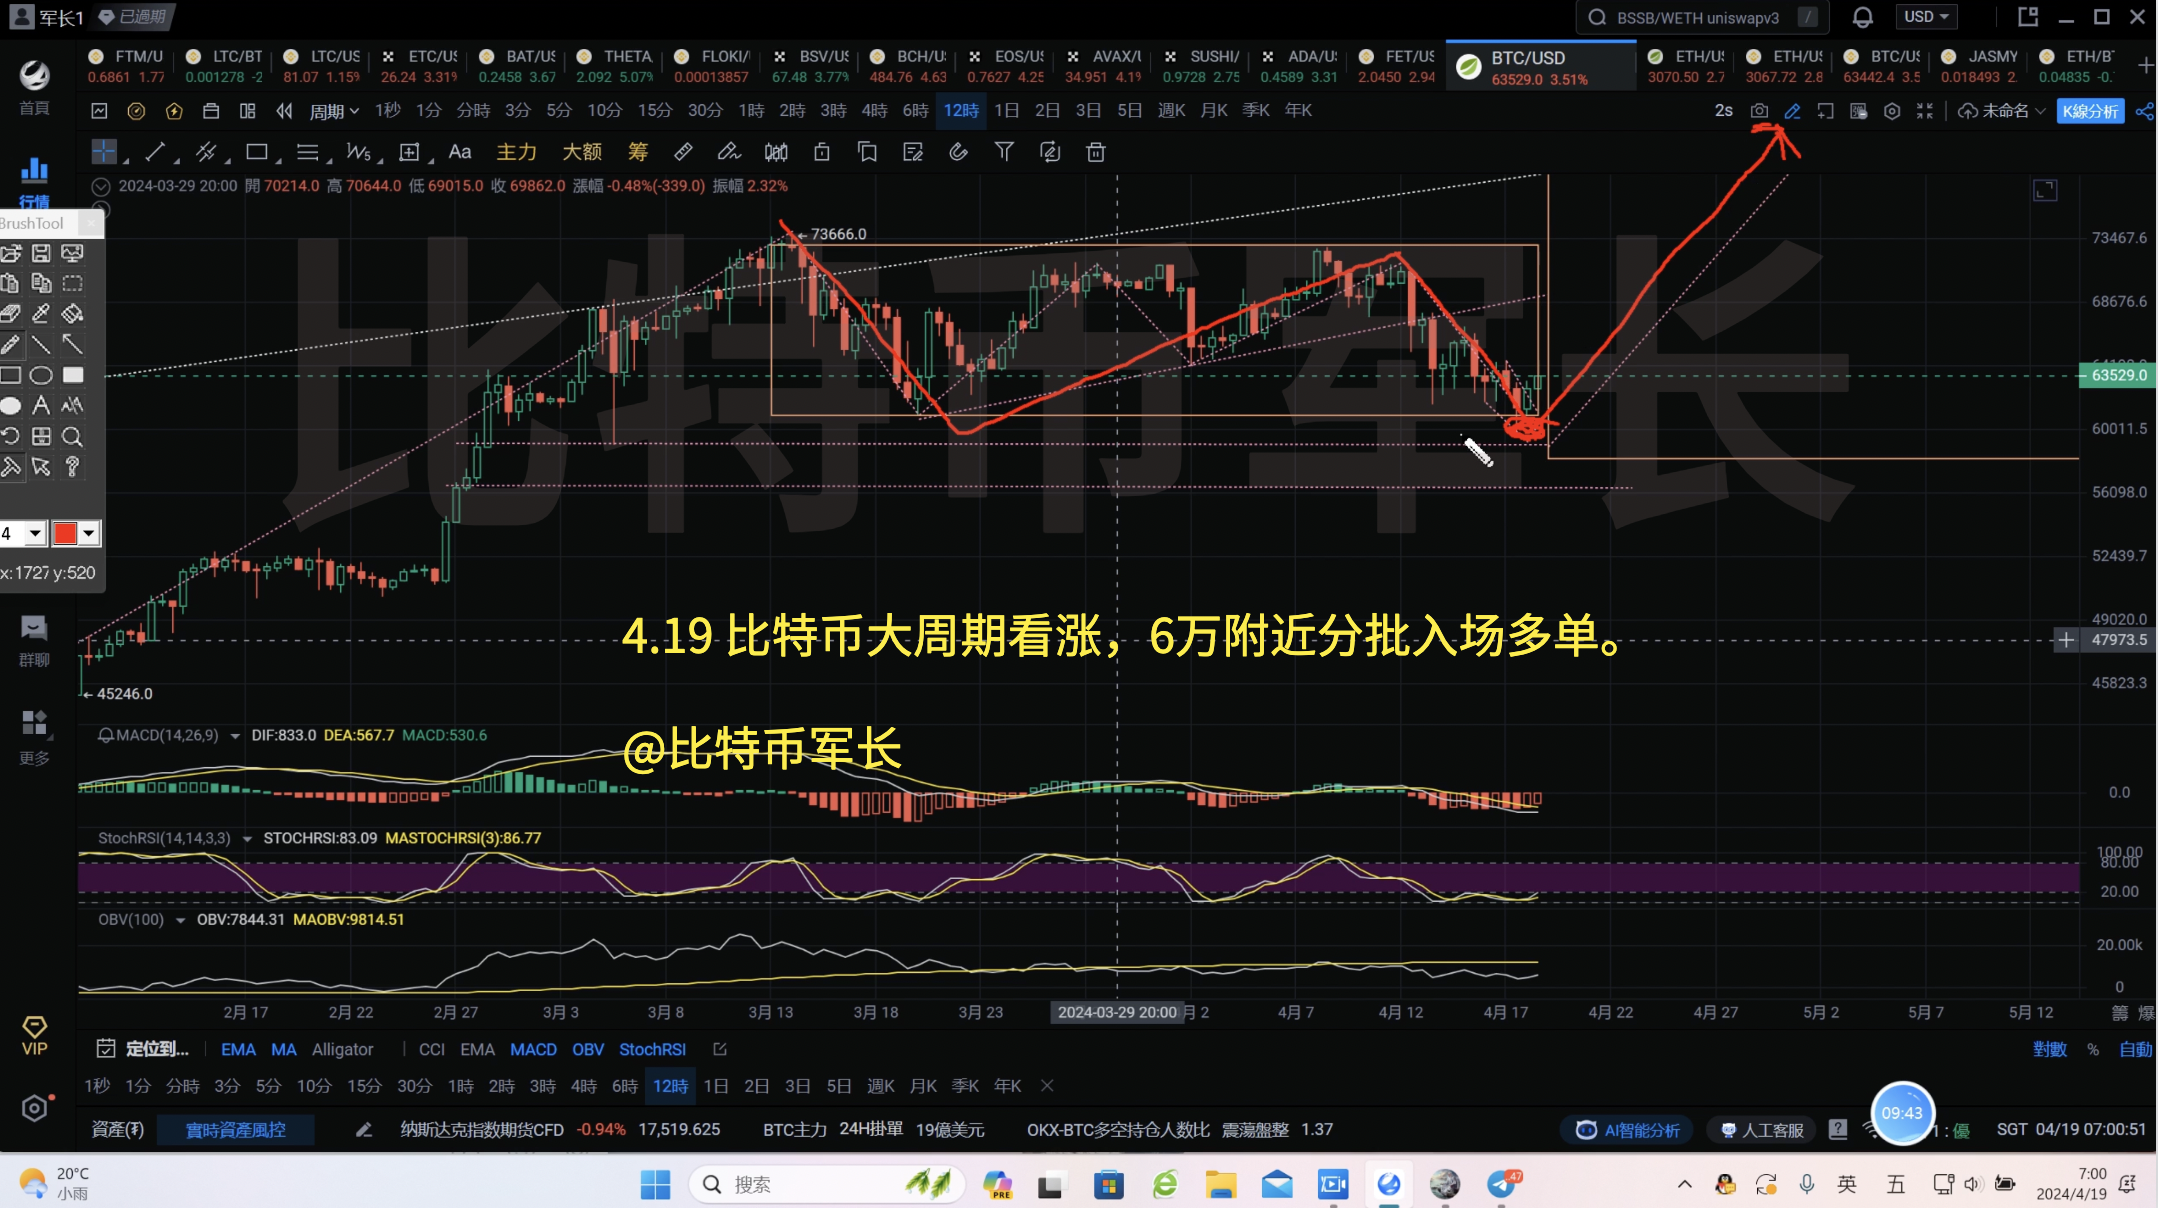Open chart settings via the gear icon
2158x1208 pixels.
tap(1893, 111)
